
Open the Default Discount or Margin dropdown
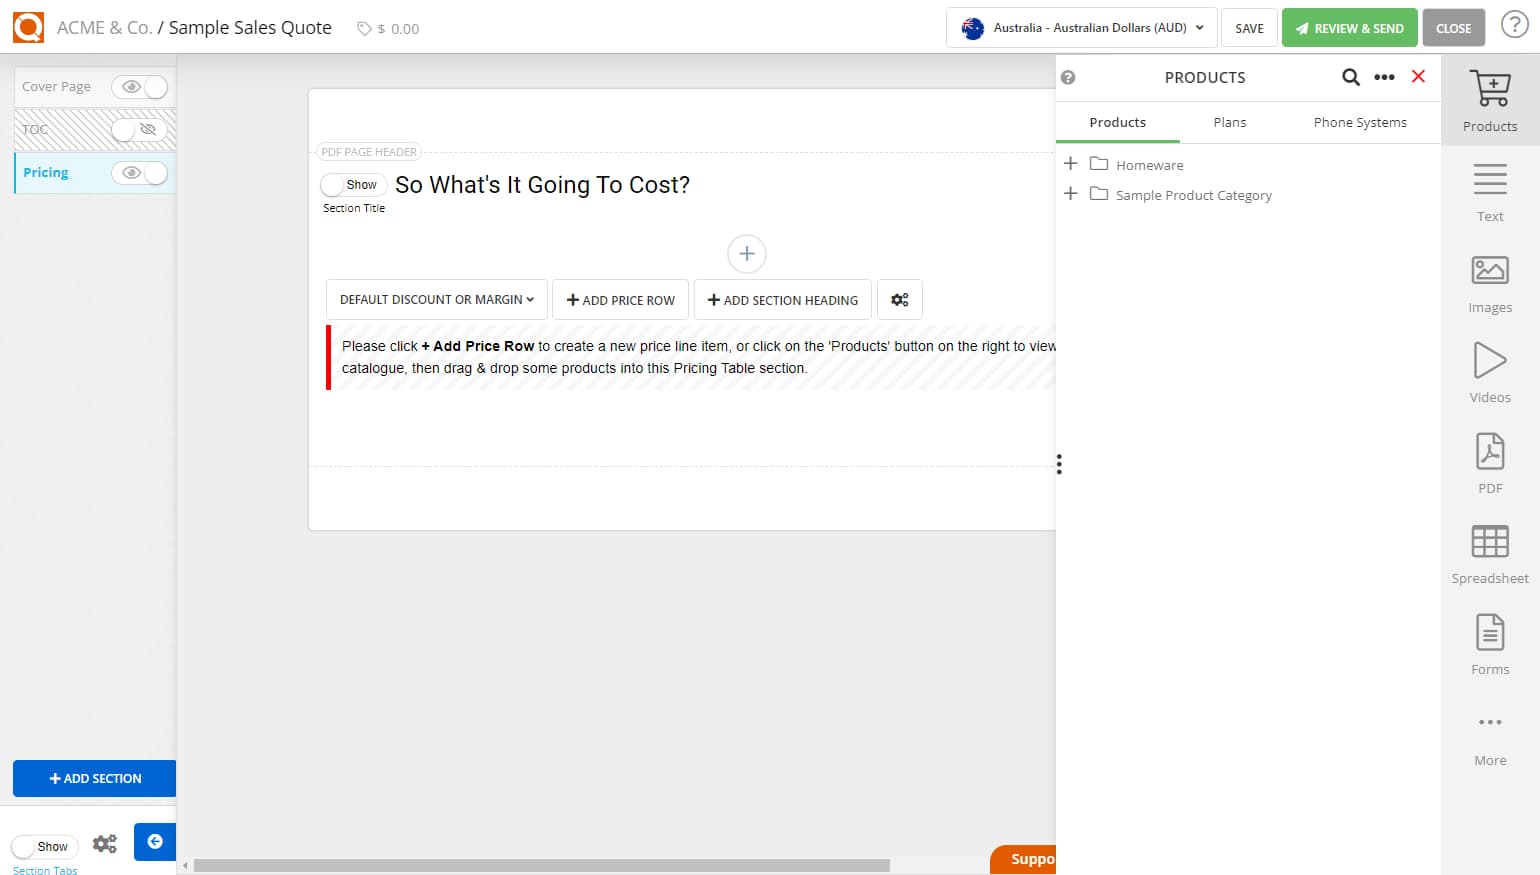pyautogui.click(x=435, y=299)
